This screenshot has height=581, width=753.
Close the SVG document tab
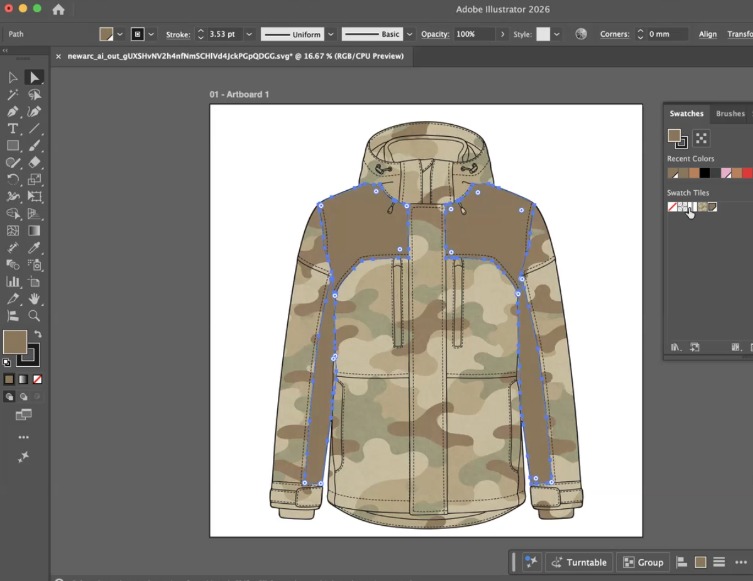tap(58, 56)
